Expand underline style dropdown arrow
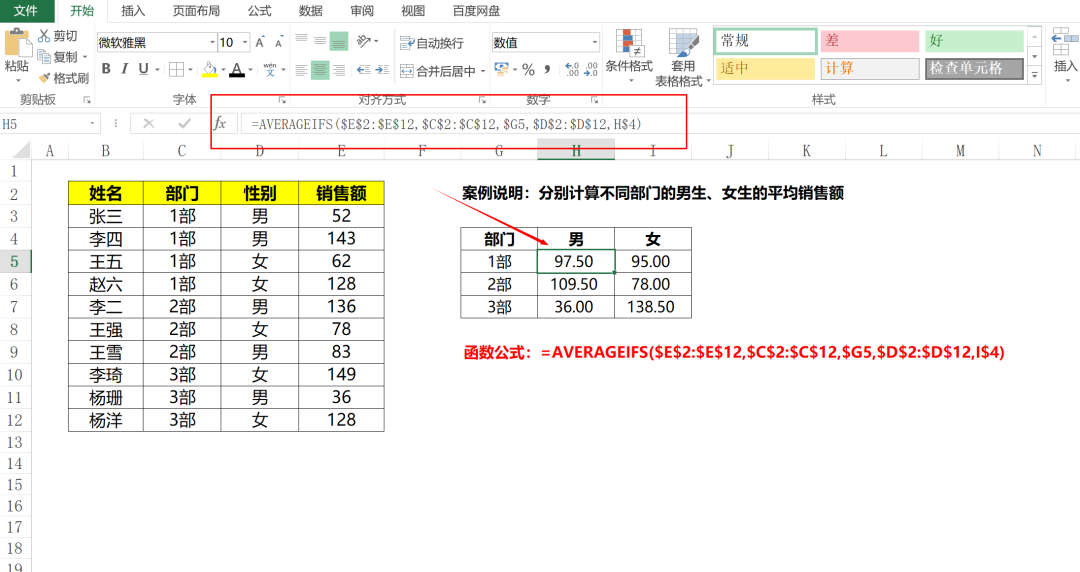This screenshot has height=572, width=1080. [157, 70]
